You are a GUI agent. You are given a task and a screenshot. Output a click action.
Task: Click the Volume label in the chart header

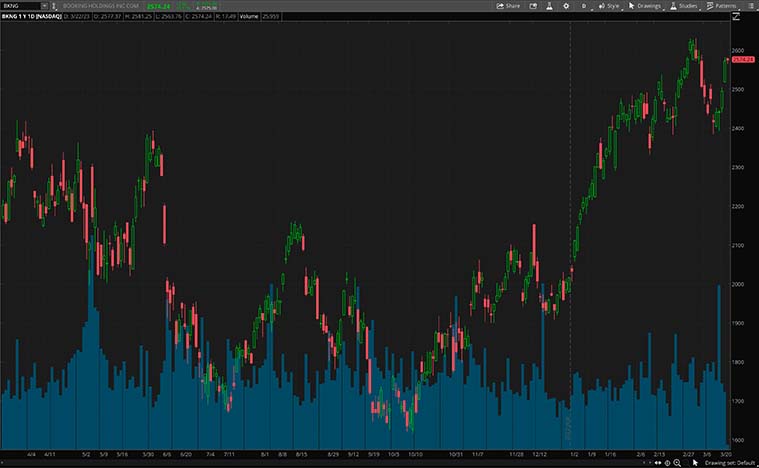249,16
